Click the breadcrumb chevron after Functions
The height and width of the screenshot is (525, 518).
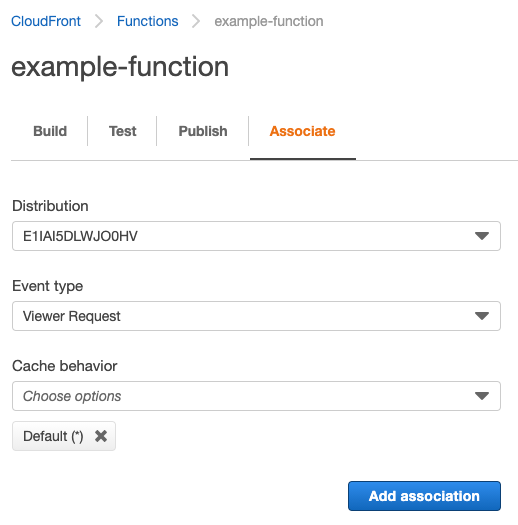[196, 21]
